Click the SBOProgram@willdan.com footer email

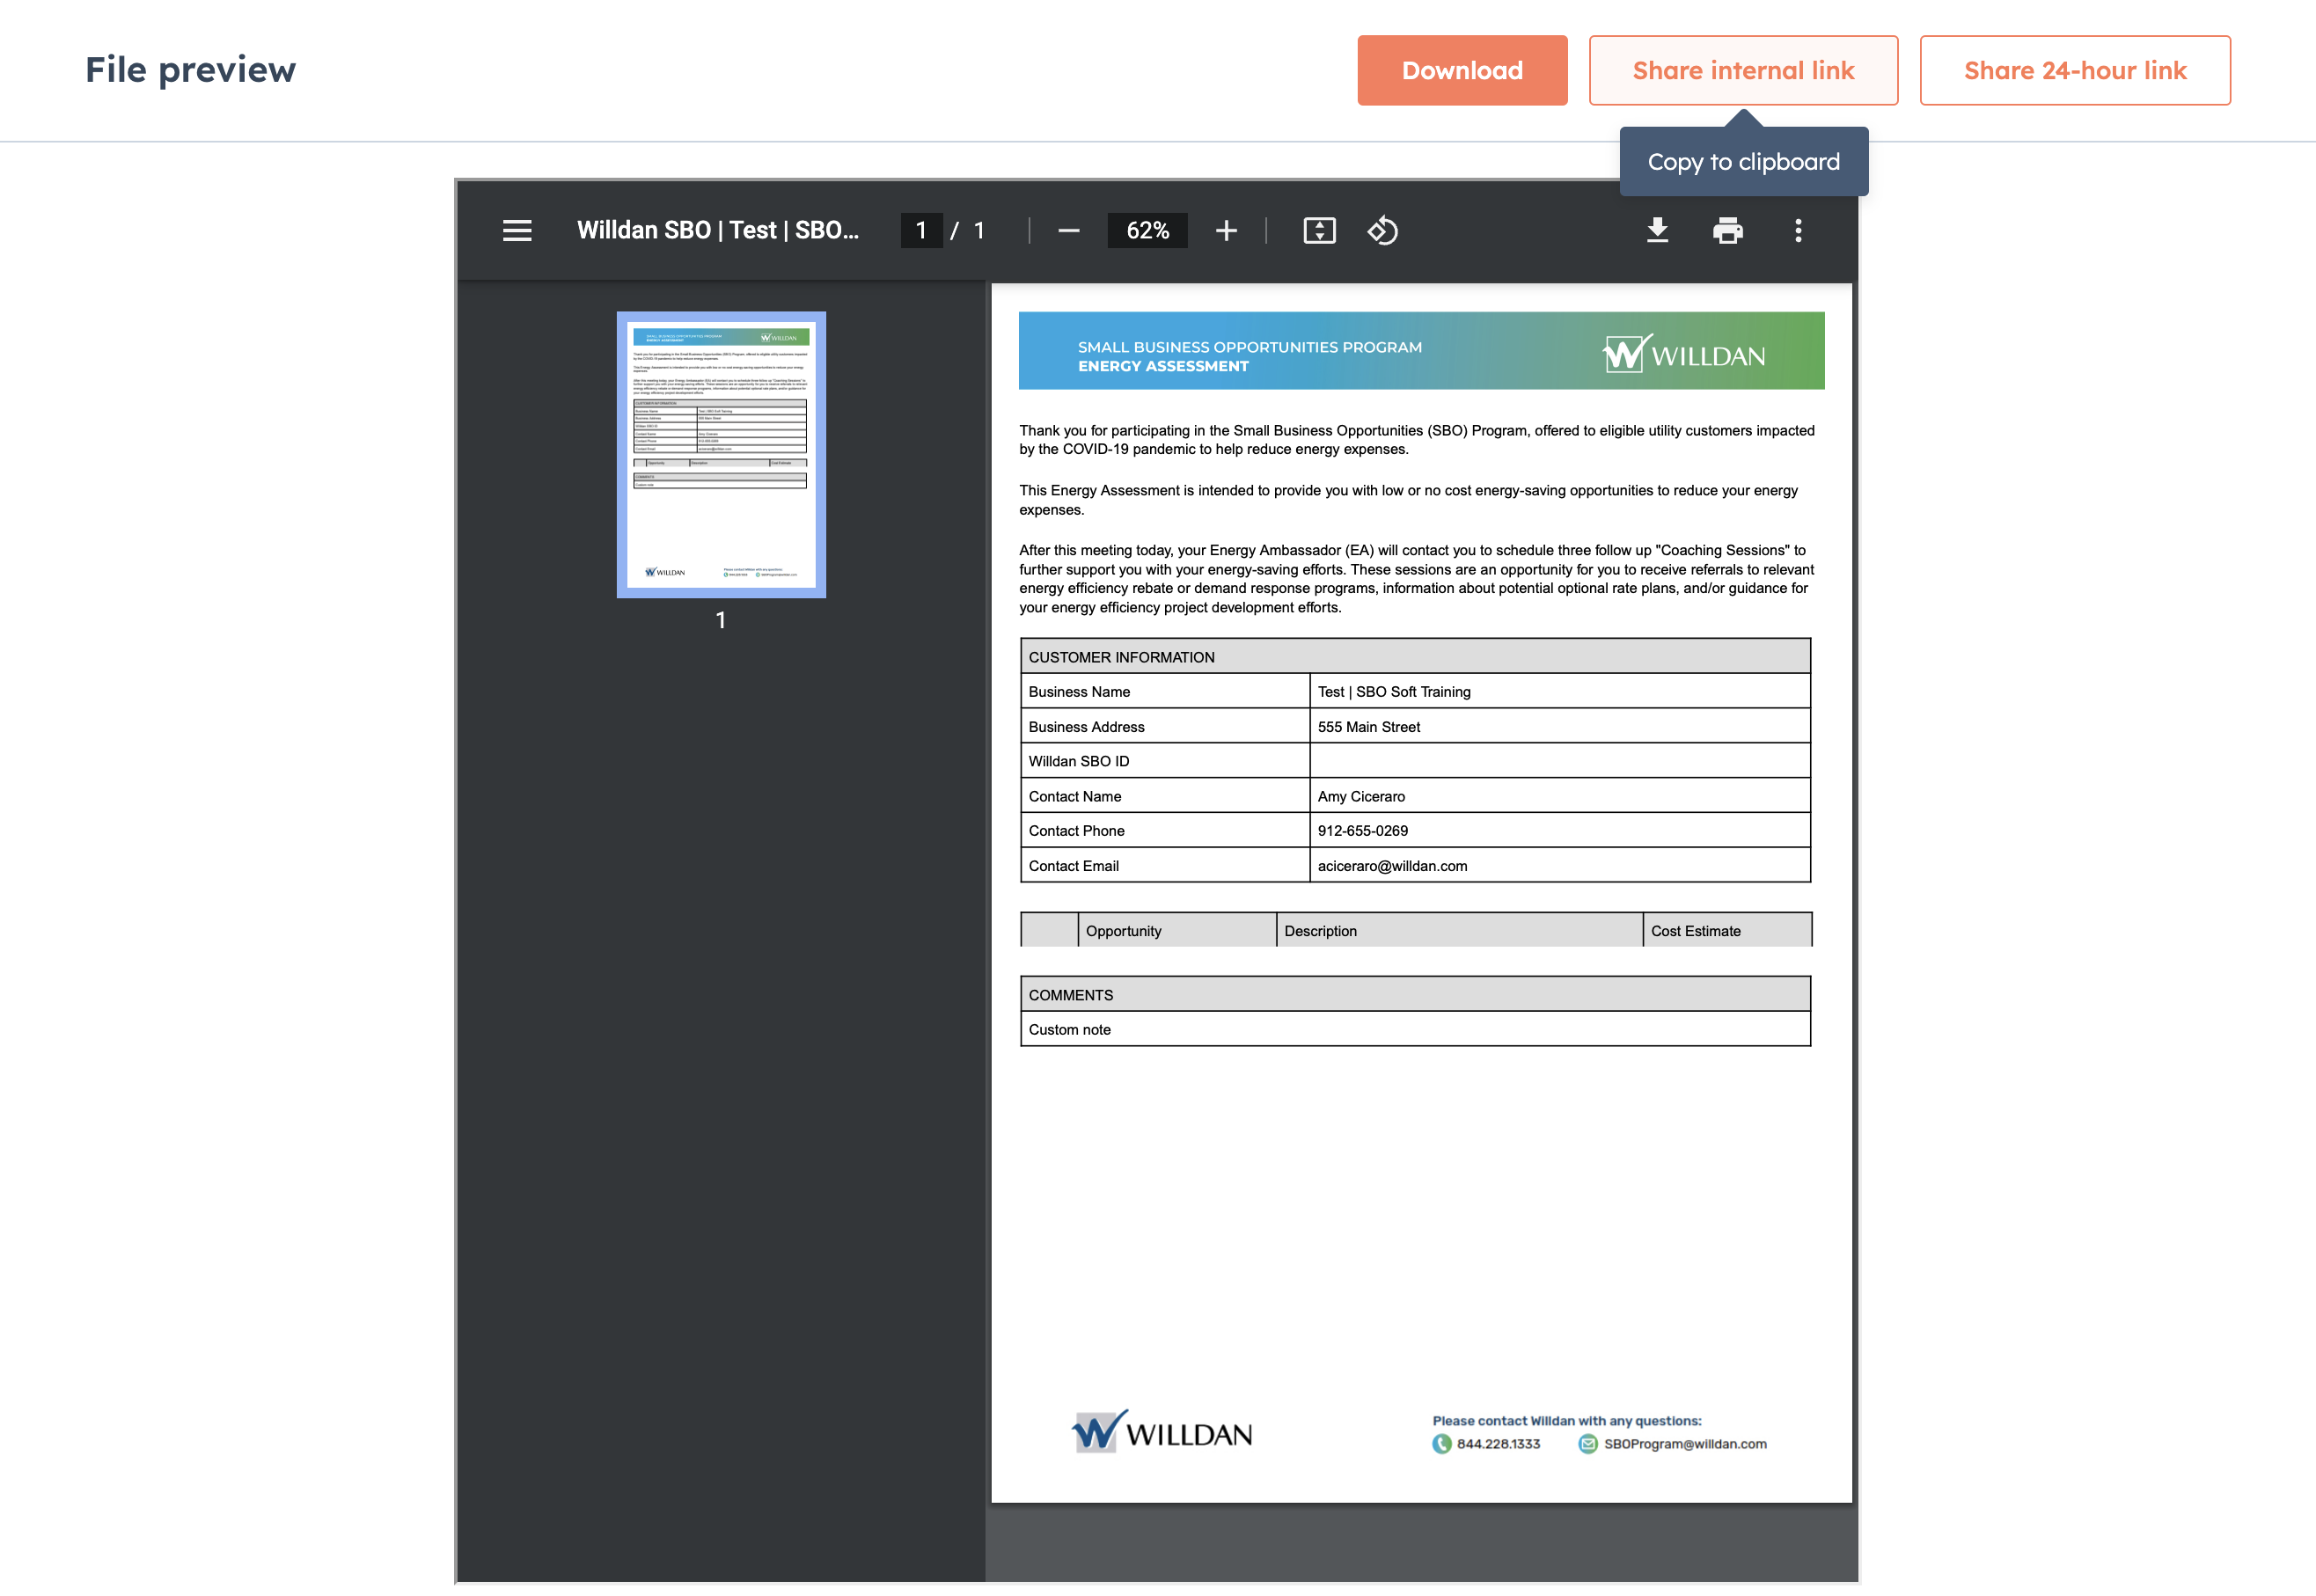pos(1685,1444)
